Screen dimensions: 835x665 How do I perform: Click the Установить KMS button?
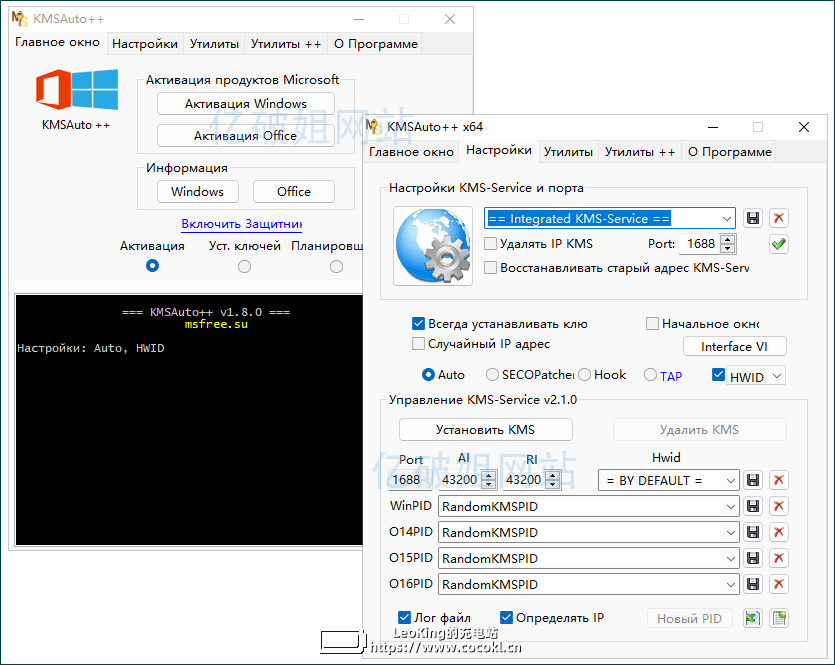click(x=486, y=430)
